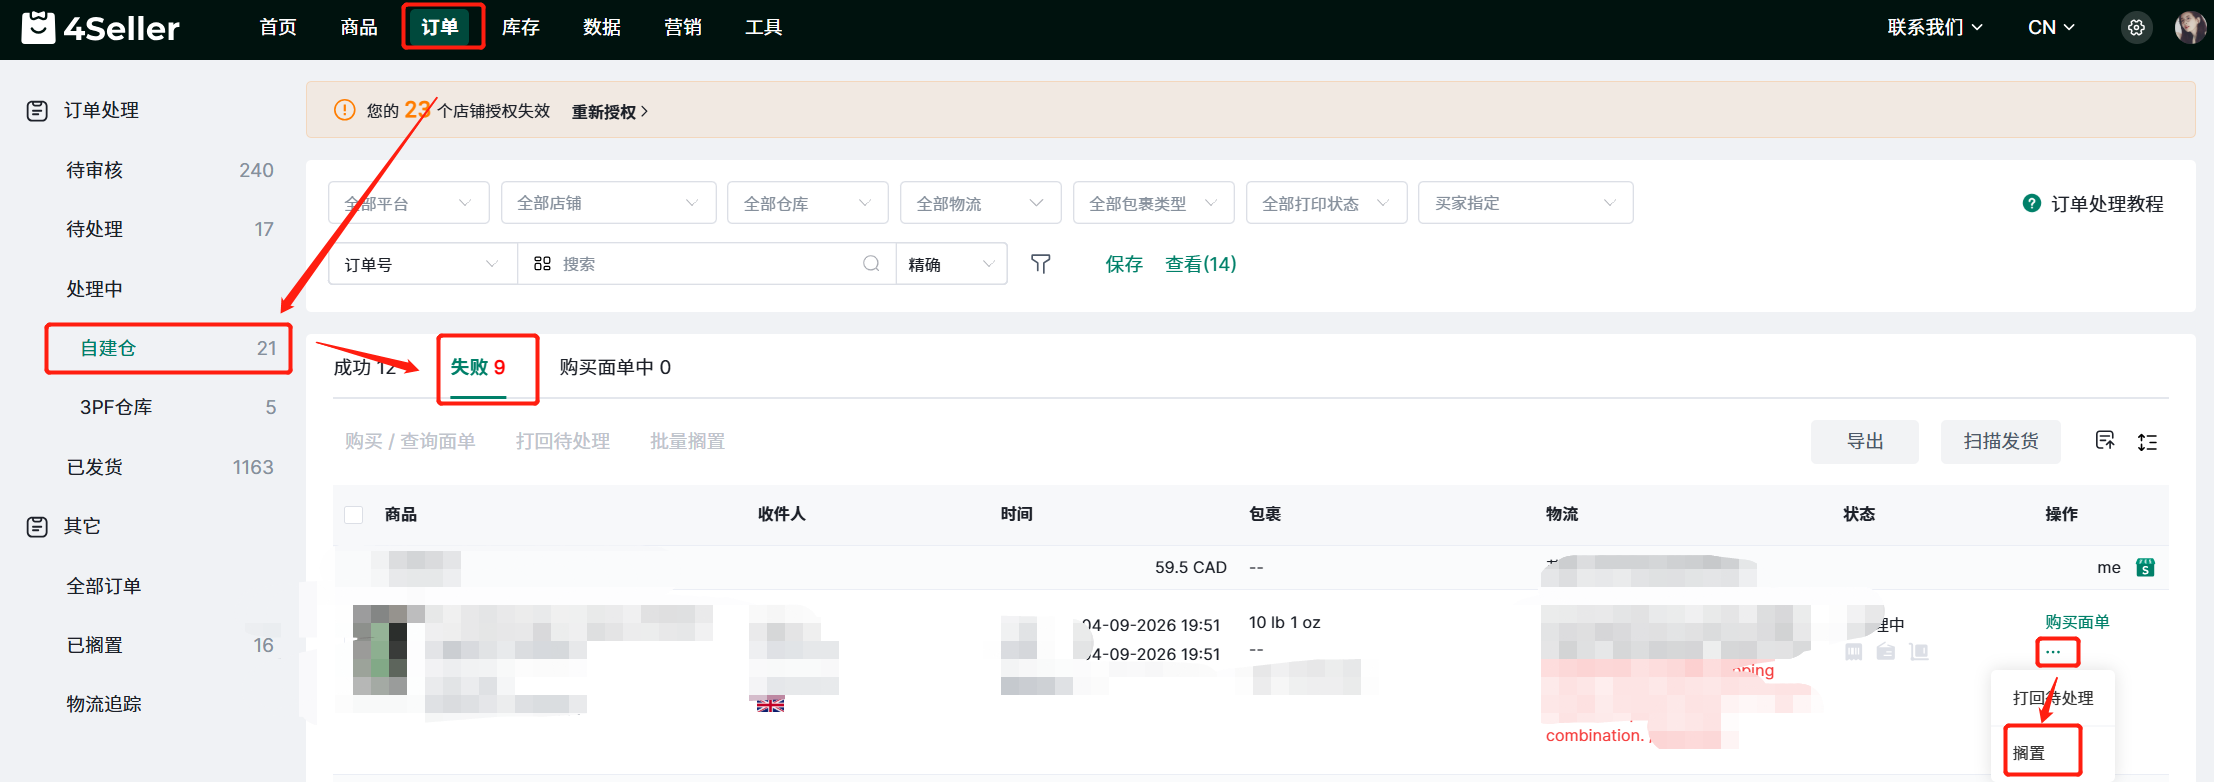Expand the 精确 match mode dropdown
2214x782 pixels.
pyautogui.click(x=951, y=264)
